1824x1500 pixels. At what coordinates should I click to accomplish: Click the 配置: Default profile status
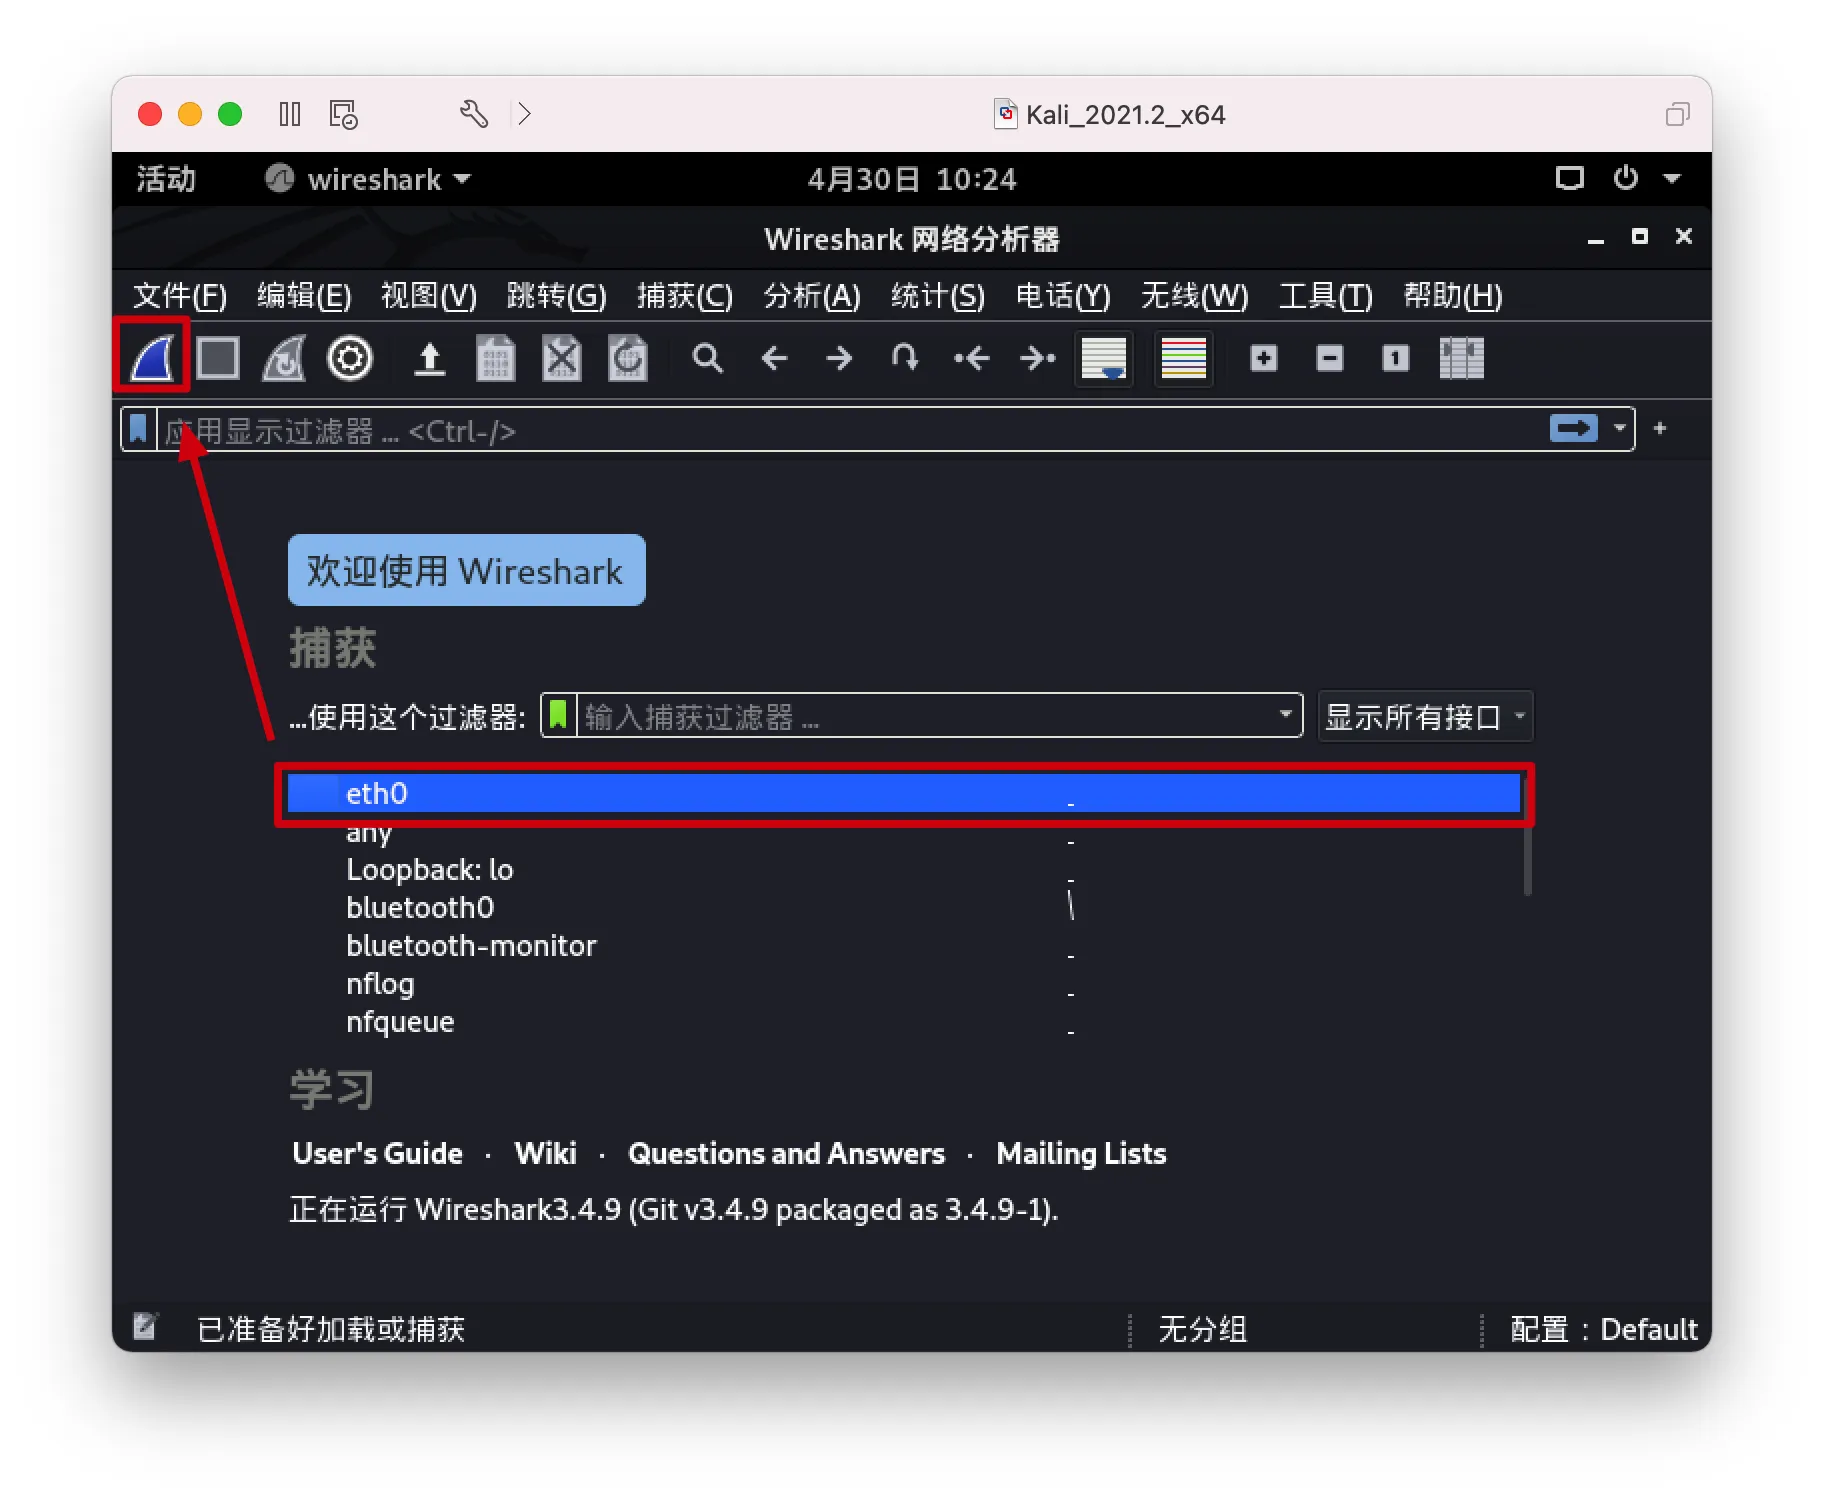[1603, 1329]
